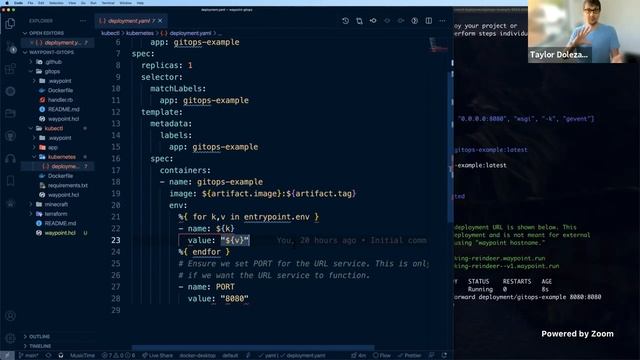Open requirements.txt in the explorer
The width and height of the screenshot is (640, 360).
pos(67,185)
